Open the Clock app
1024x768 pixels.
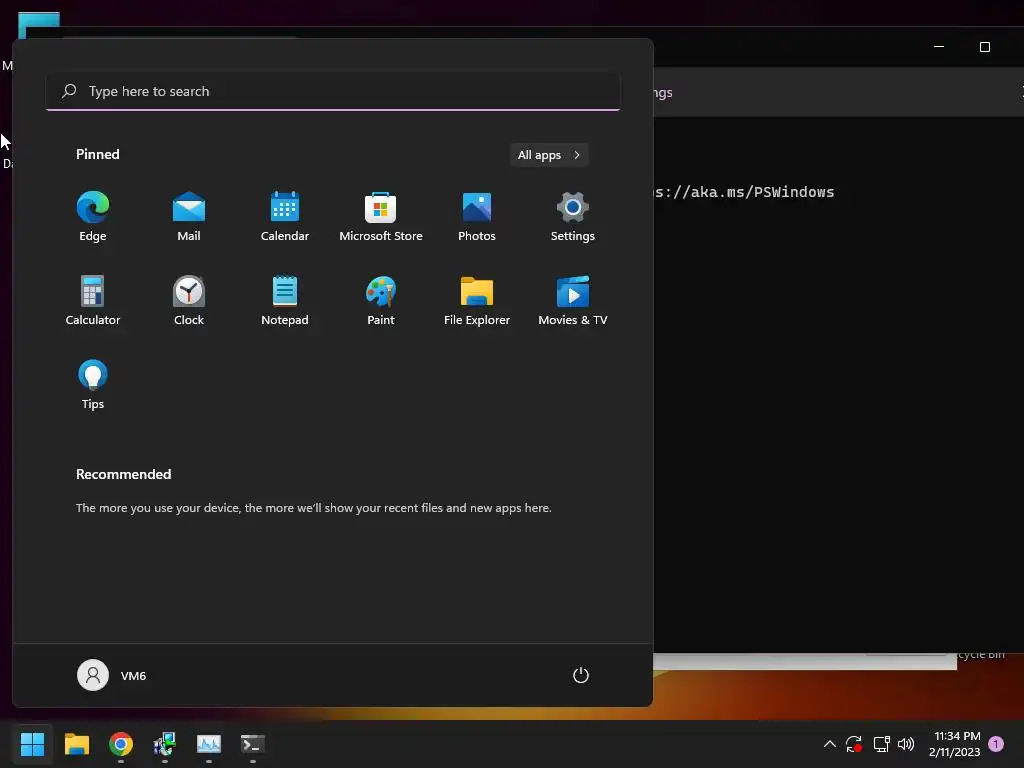click(189, 300)
